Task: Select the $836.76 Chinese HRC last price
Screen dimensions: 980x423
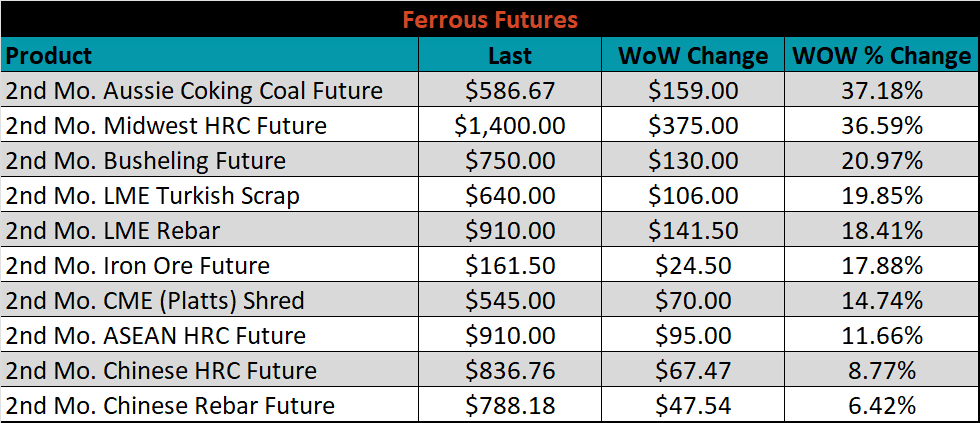Action: click(511, 370)
